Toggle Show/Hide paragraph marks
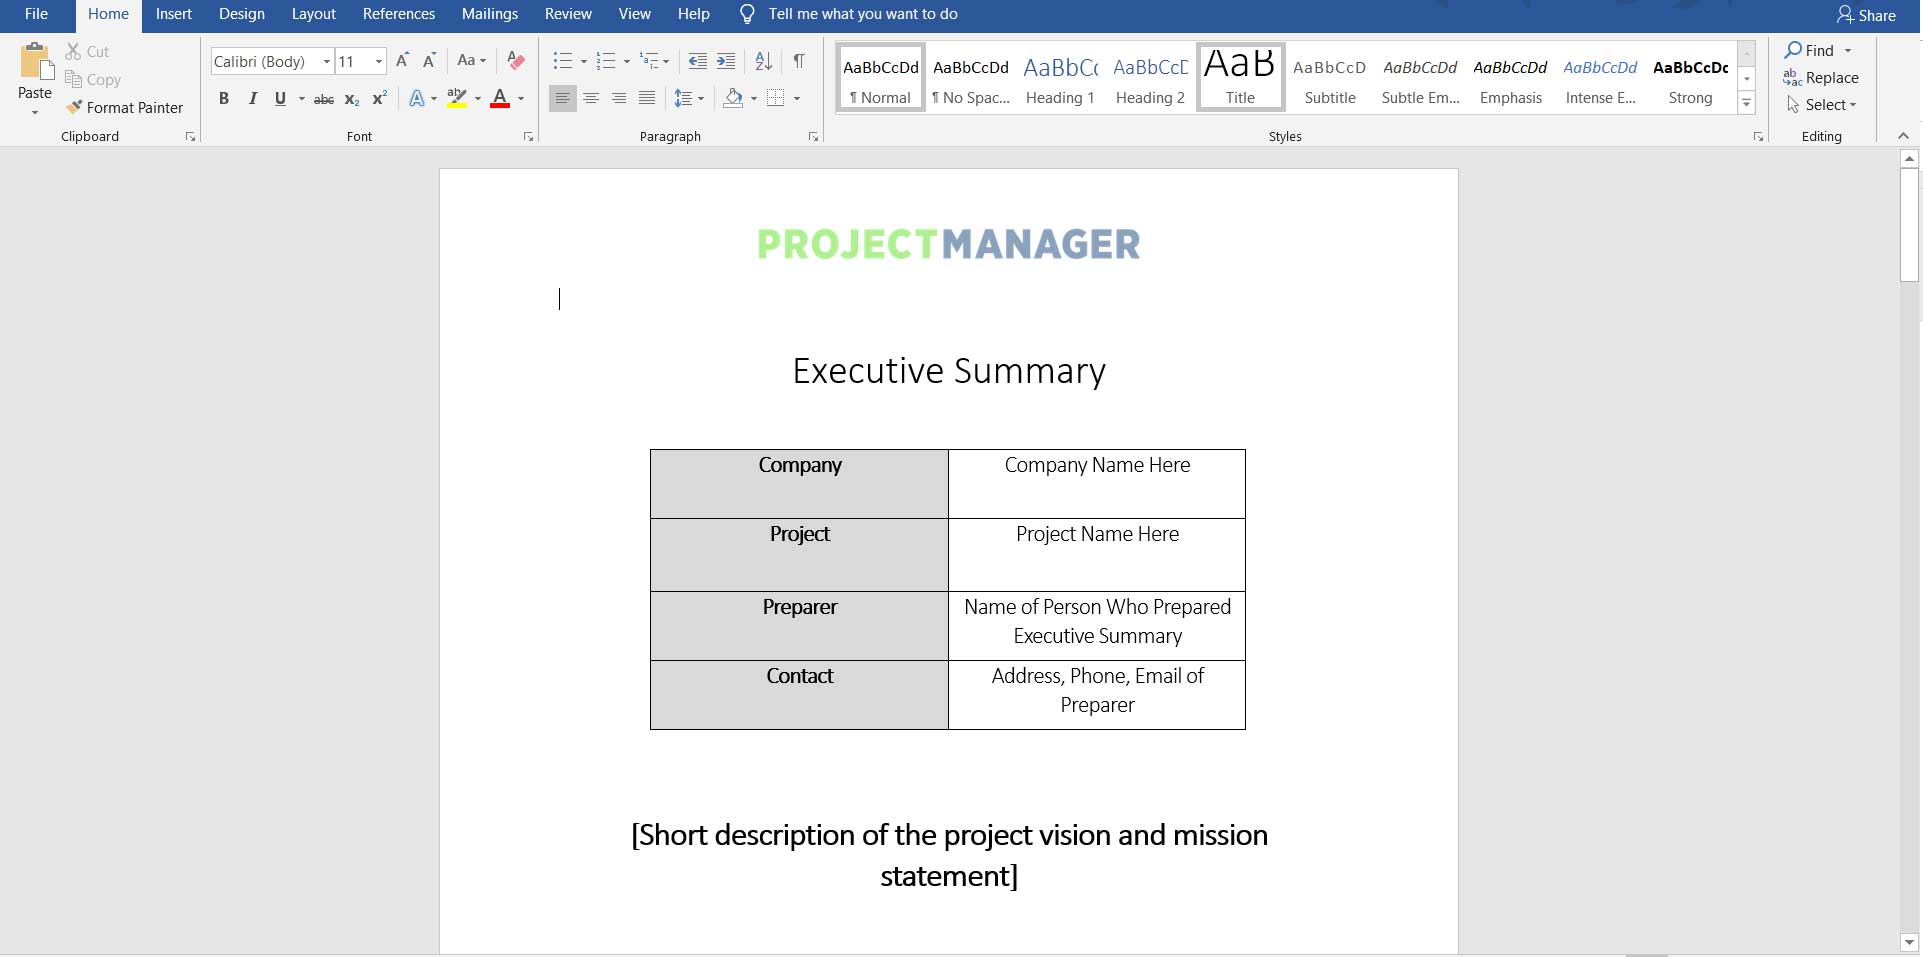 (x=799, y=61)
